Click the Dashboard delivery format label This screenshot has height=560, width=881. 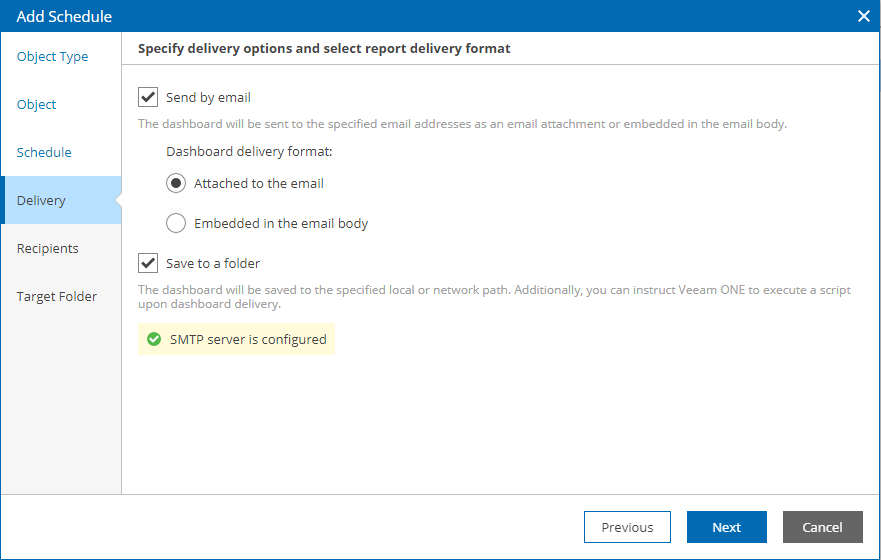click(x=249, y=152)
